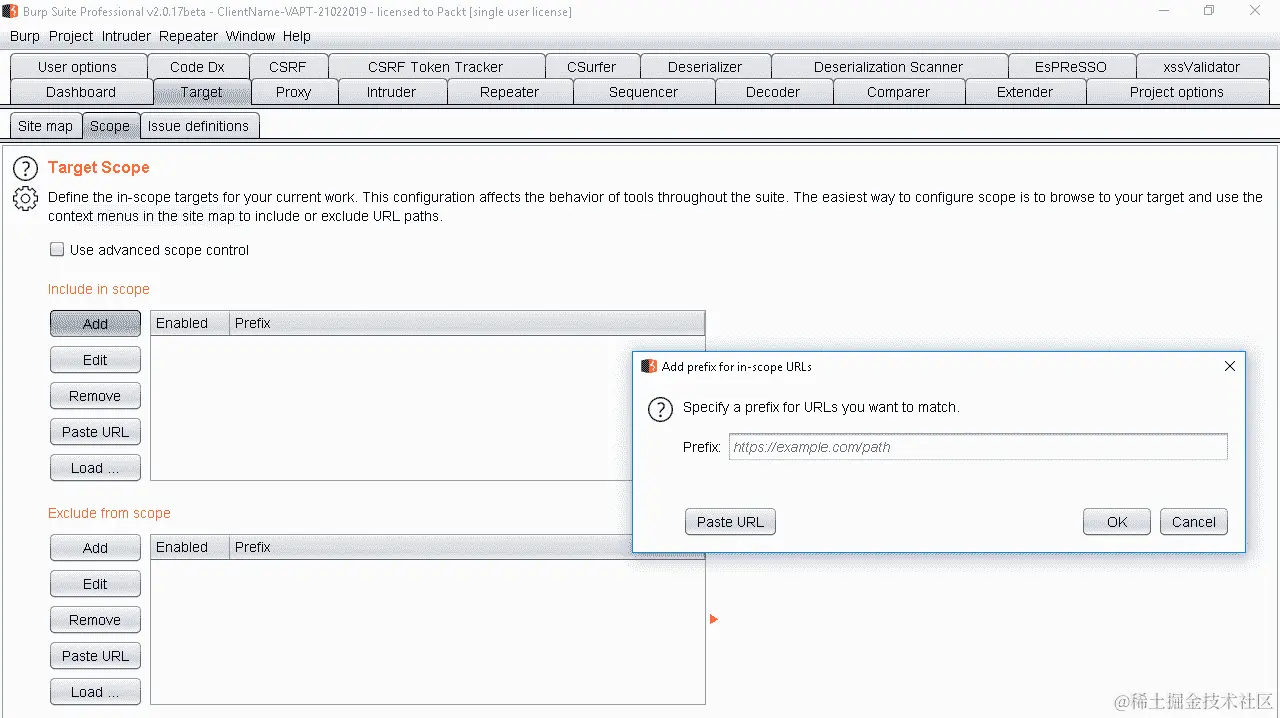Open Target Scope settings gear icon
The height and width of the screenshot is (718, 1280).
(25, 198)
